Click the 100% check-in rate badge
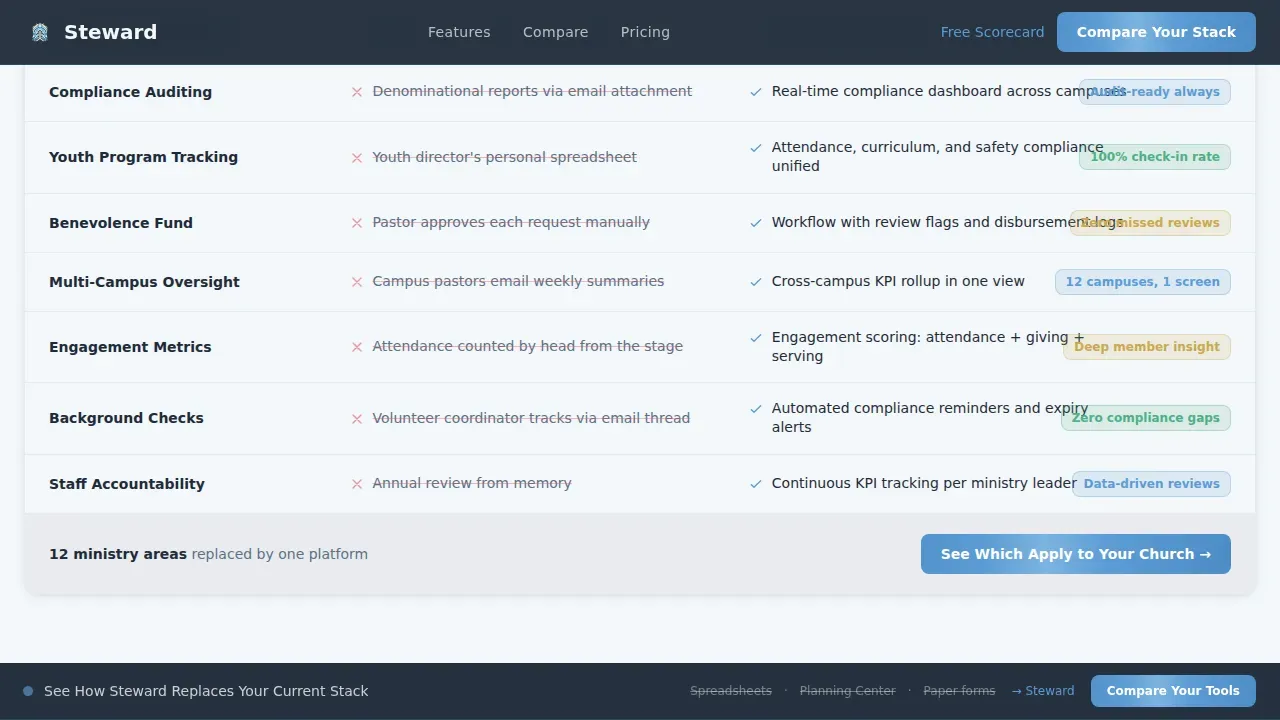Viewport: 1280px width, 720px height. tap(1155, 157)
